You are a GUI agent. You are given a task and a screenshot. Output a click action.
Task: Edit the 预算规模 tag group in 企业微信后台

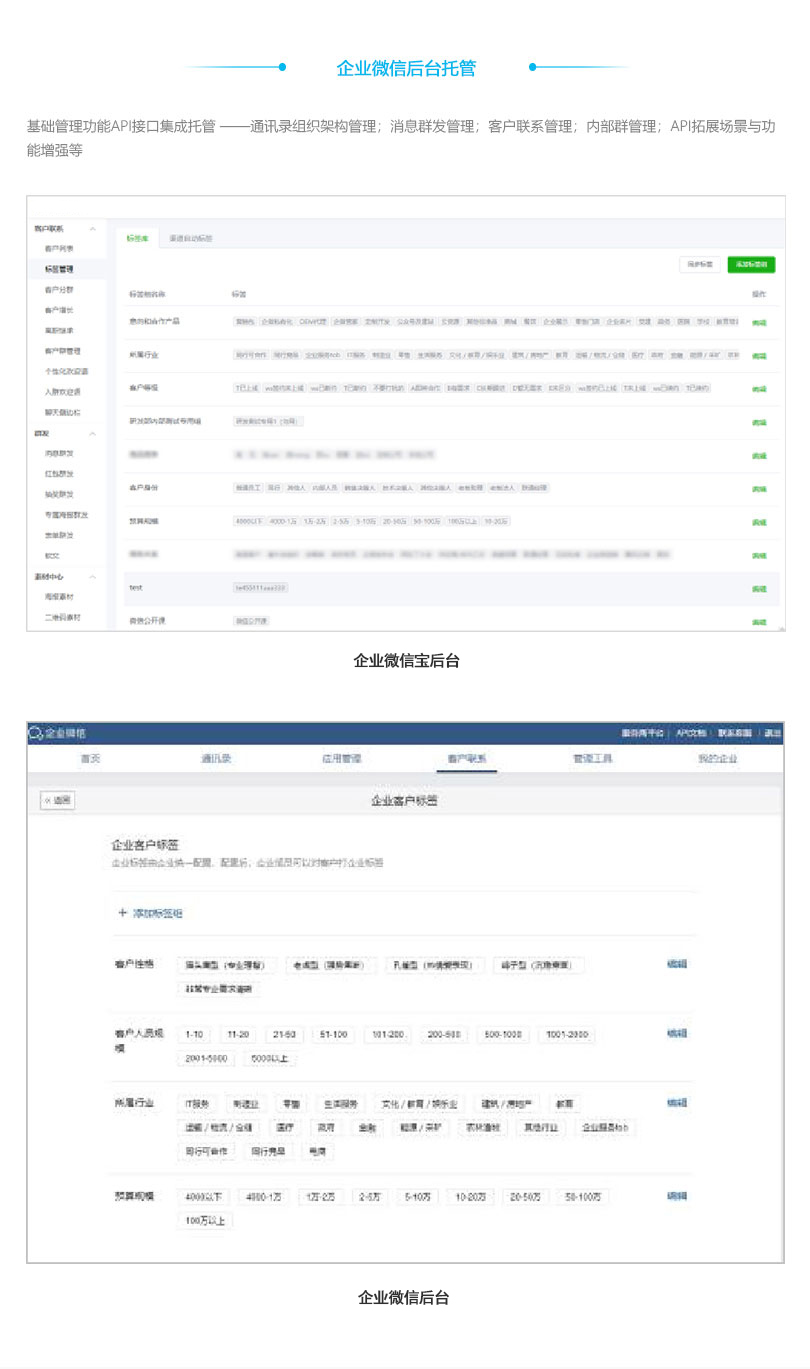677,1195
